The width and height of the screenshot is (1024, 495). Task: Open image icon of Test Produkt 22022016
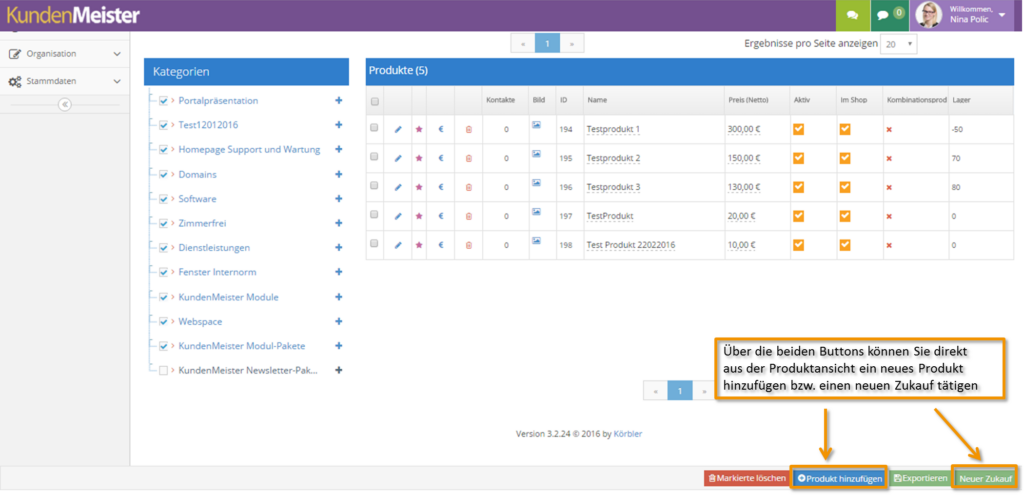point(536,240)
